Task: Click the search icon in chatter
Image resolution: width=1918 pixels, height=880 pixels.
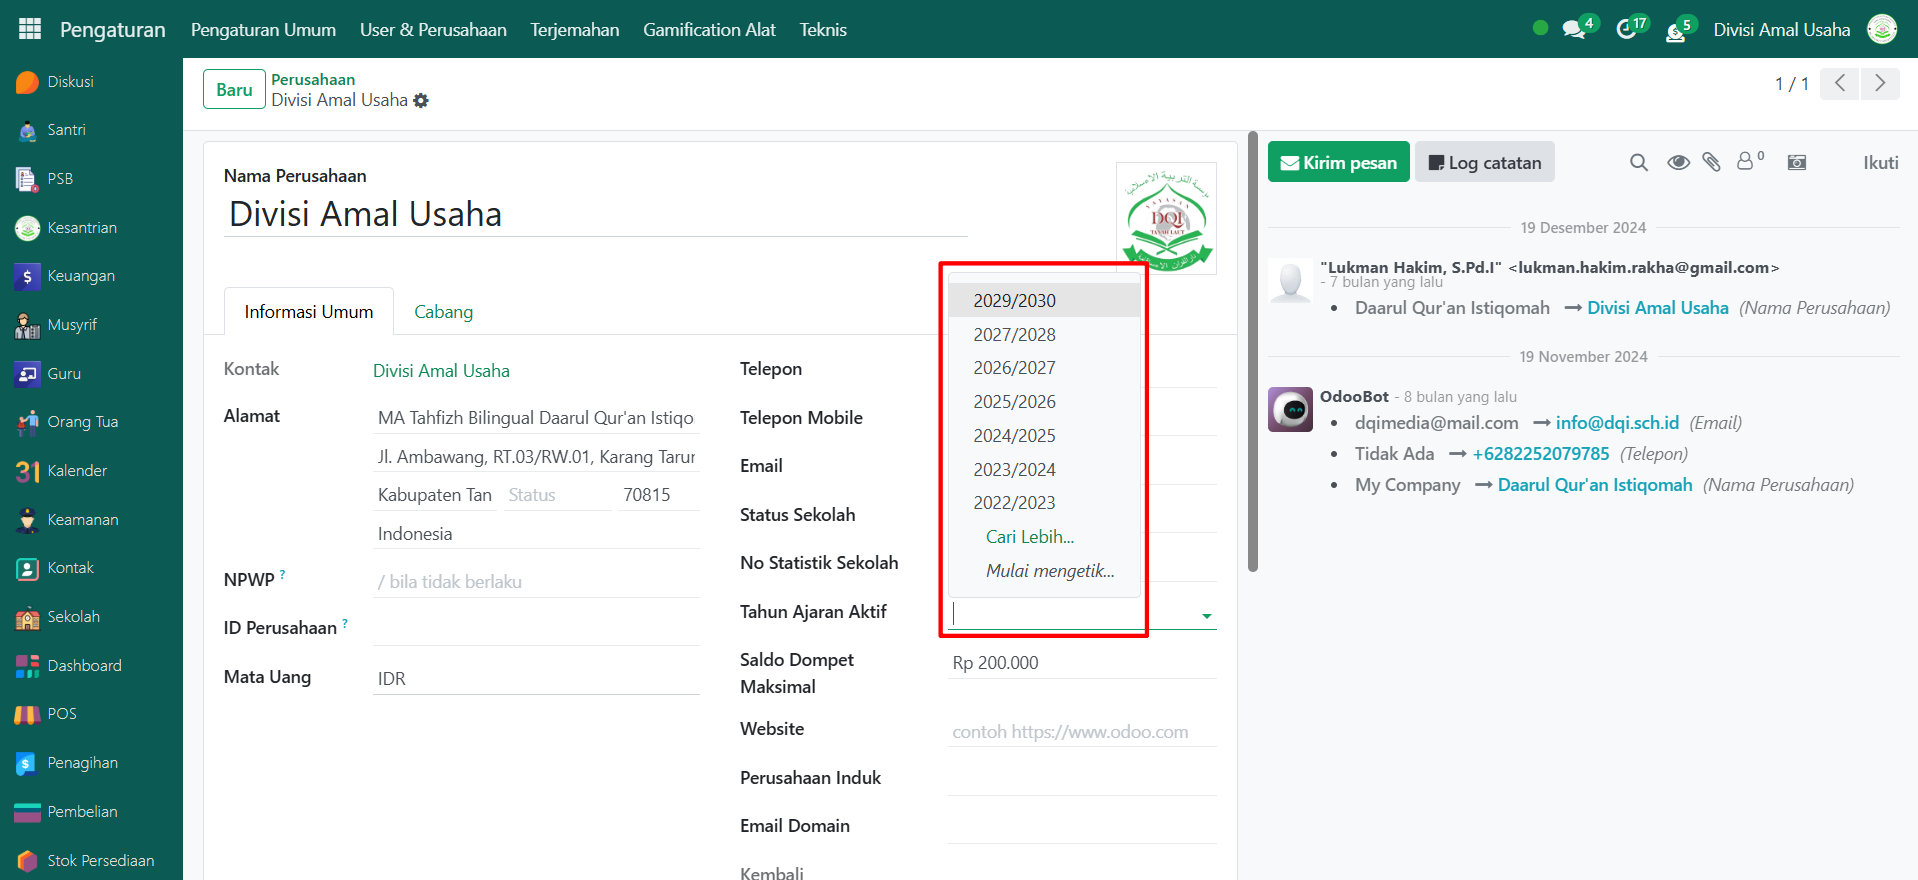Action: 1638,162
